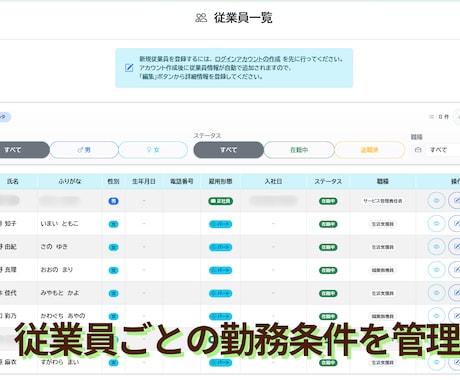View details eye icon for さの ゆき
This screenshot has width=460, height=380.
point(436,247)
